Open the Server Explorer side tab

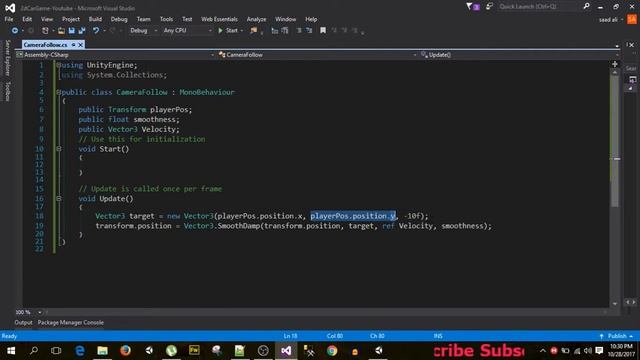point(7,58)
